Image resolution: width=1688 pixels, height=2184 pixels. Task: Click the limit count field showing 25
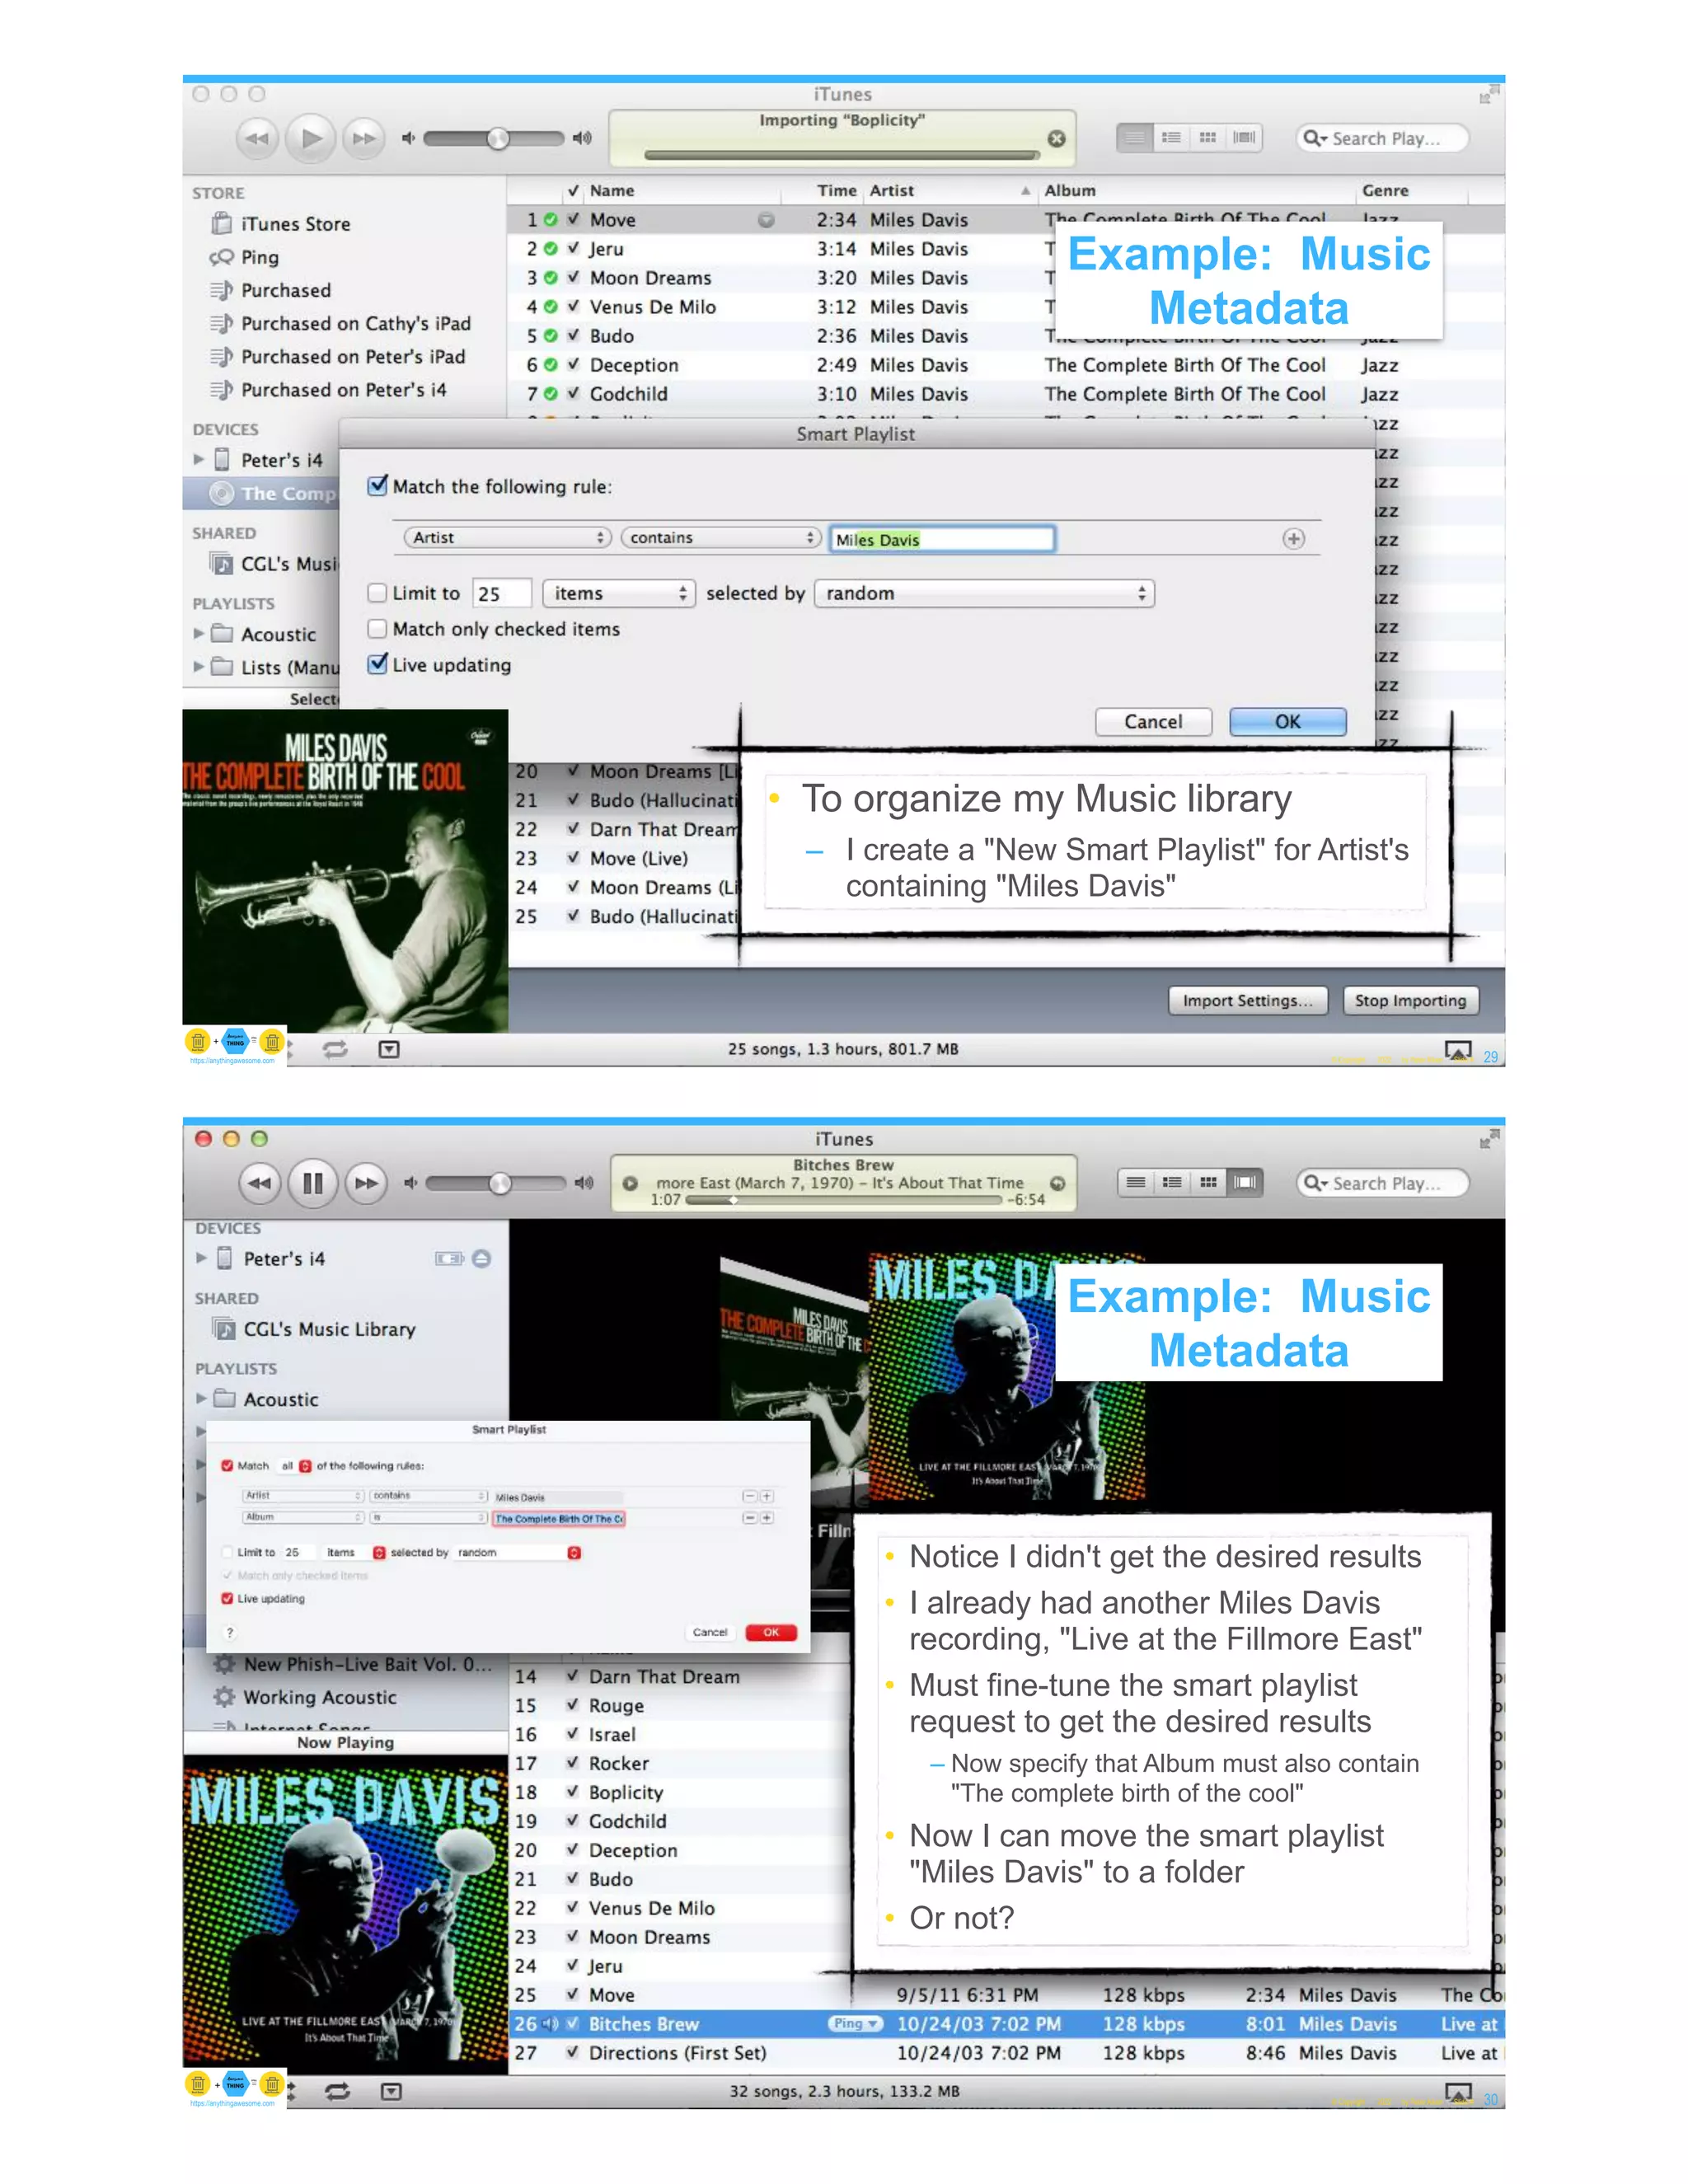coord(501,593)
